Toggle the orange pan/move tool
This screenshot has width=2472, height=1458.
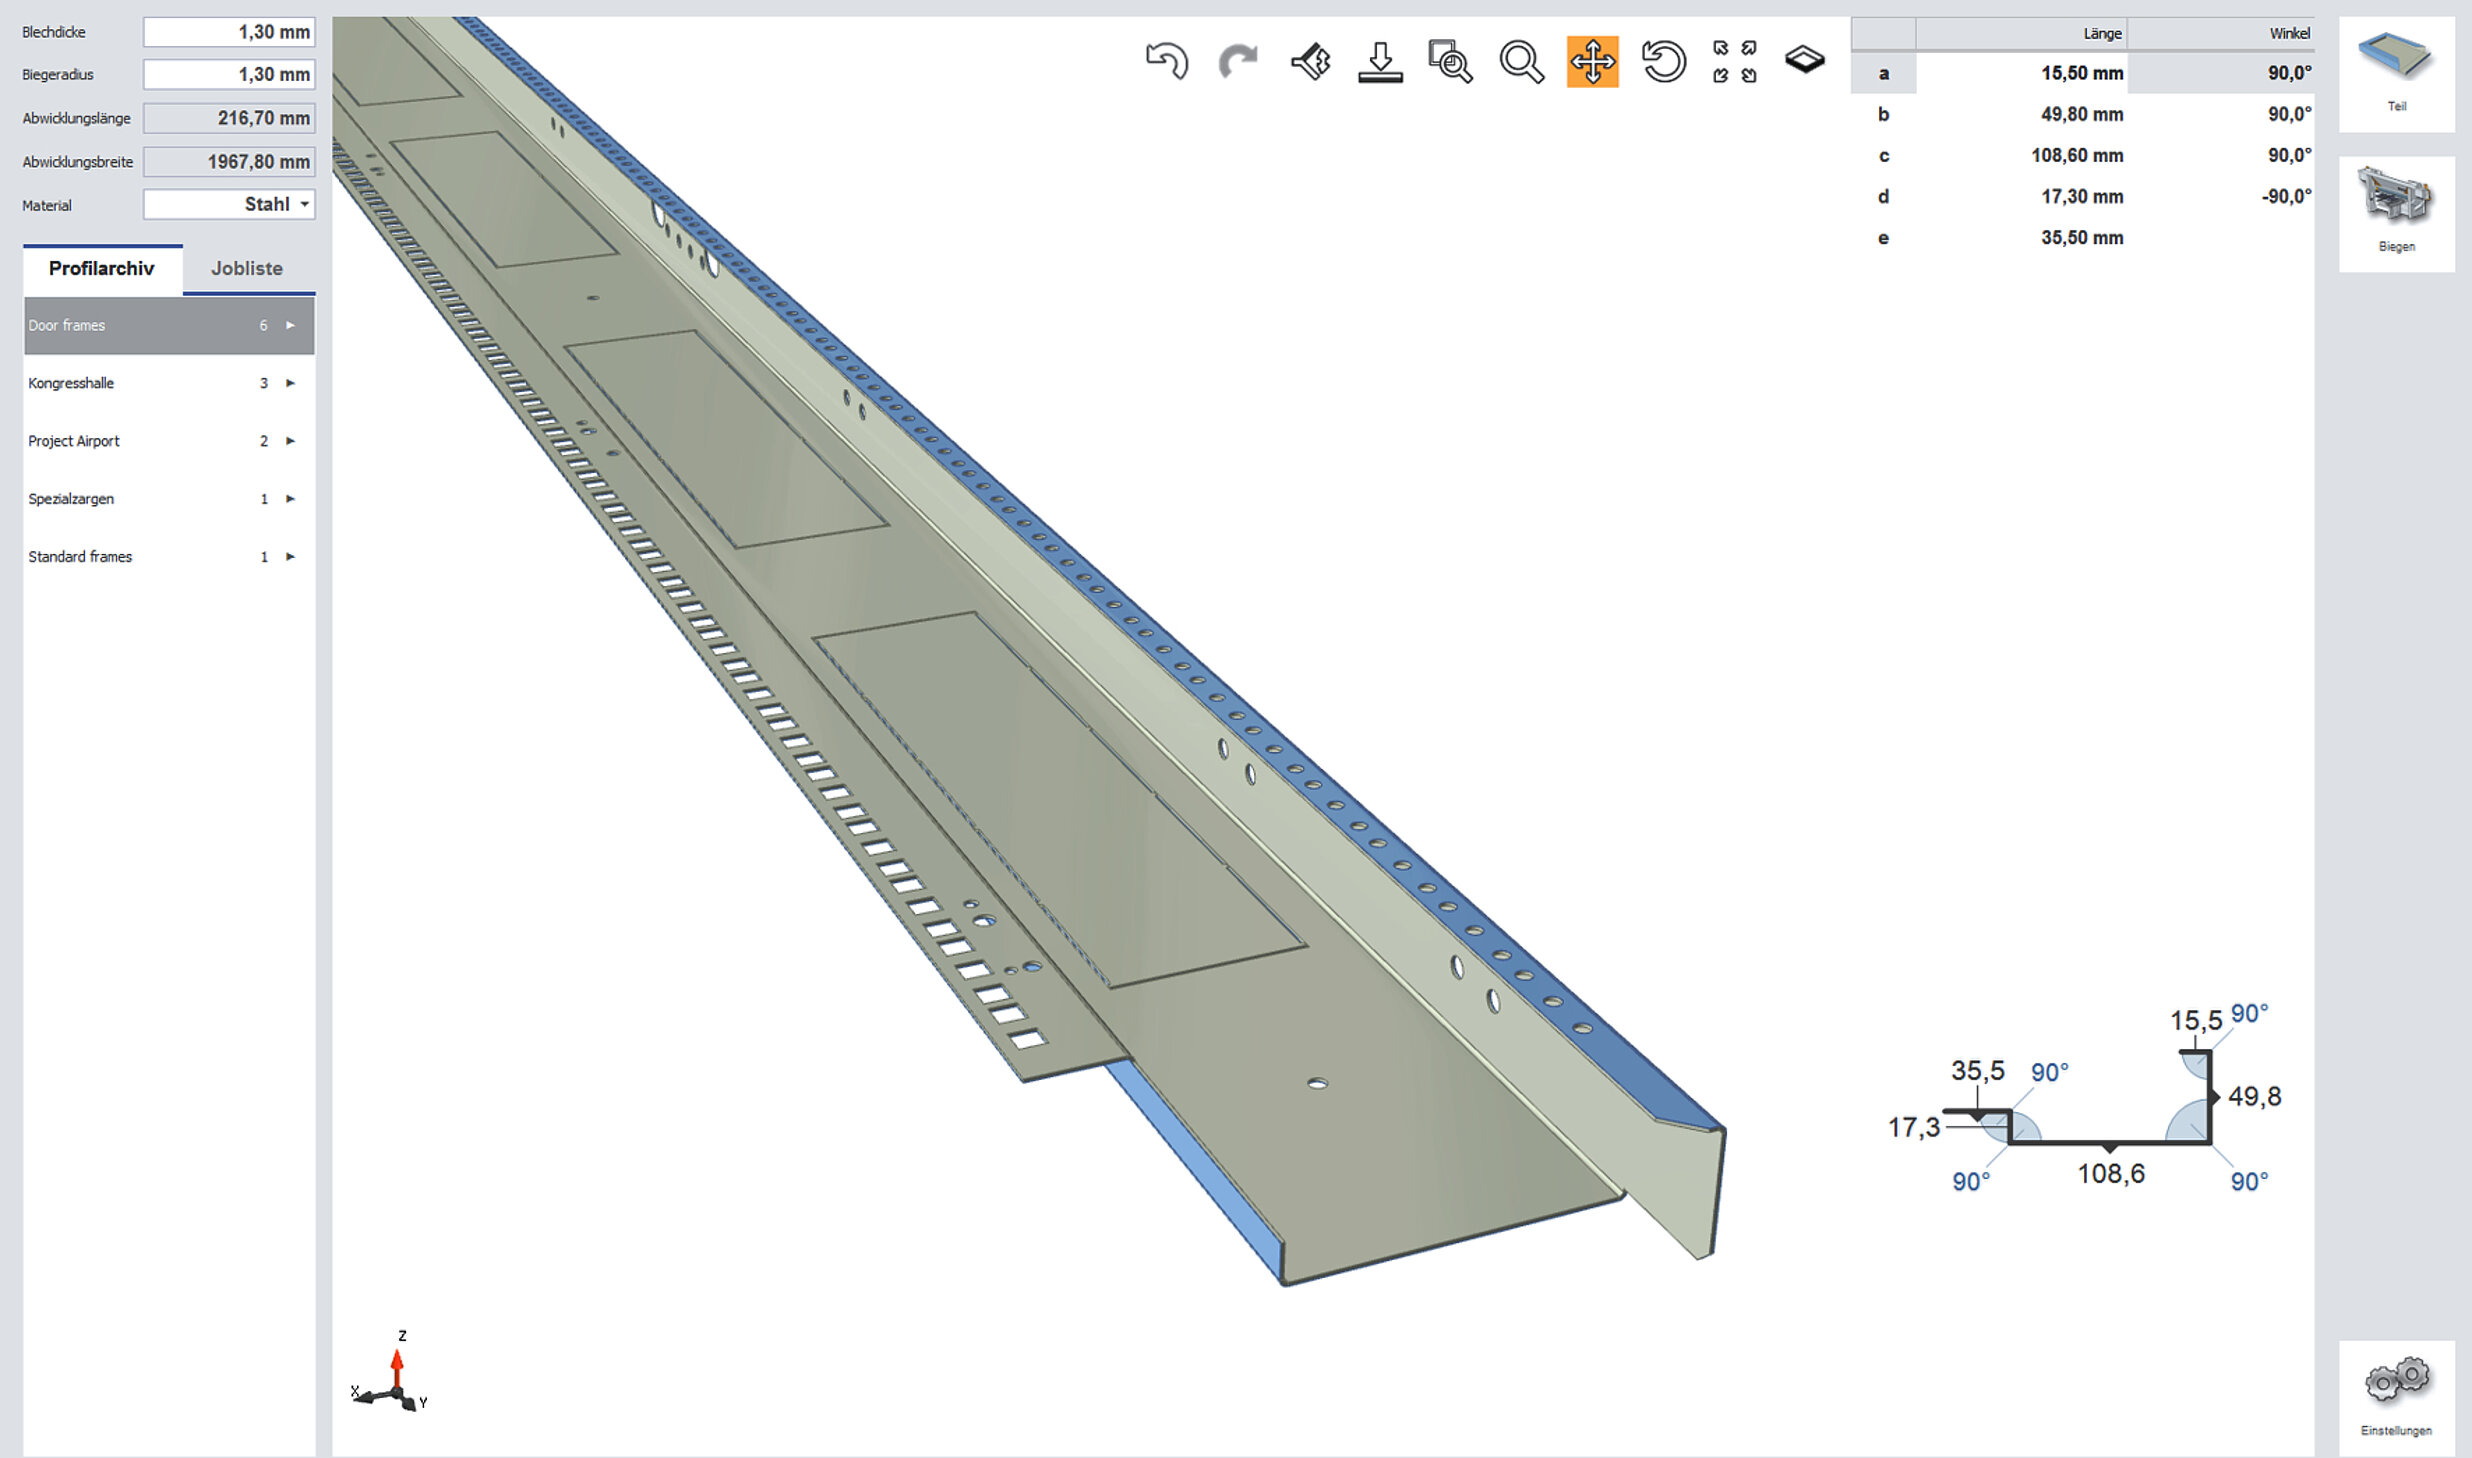(x=1592, y=62)
